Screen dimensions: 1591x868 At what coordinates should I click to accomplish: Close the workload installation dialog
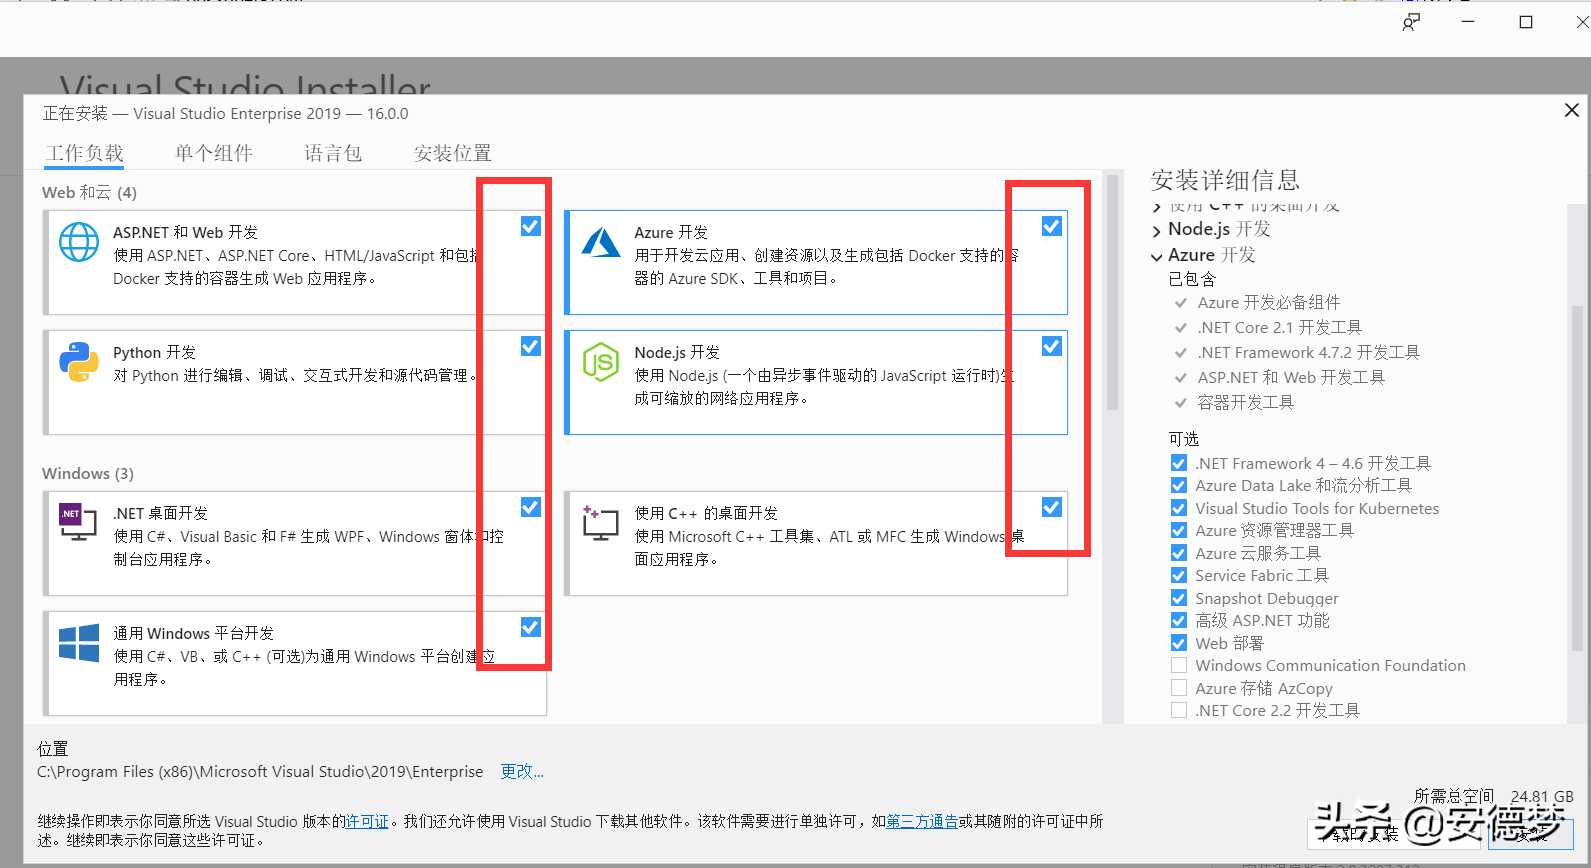click(1572, 110)
